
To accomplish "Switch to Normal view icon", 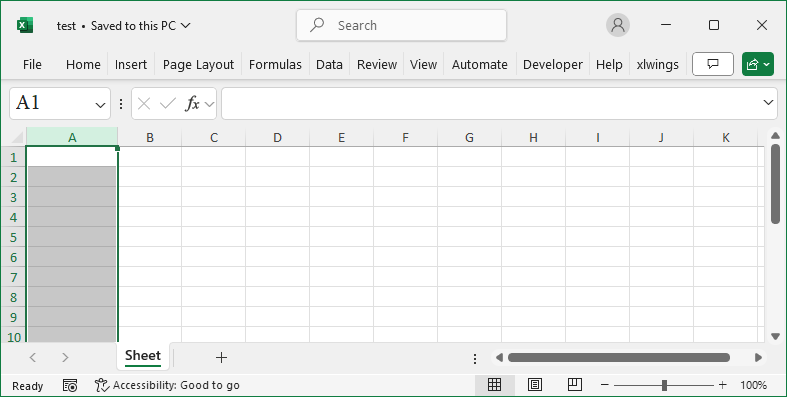I will (494, 385).
